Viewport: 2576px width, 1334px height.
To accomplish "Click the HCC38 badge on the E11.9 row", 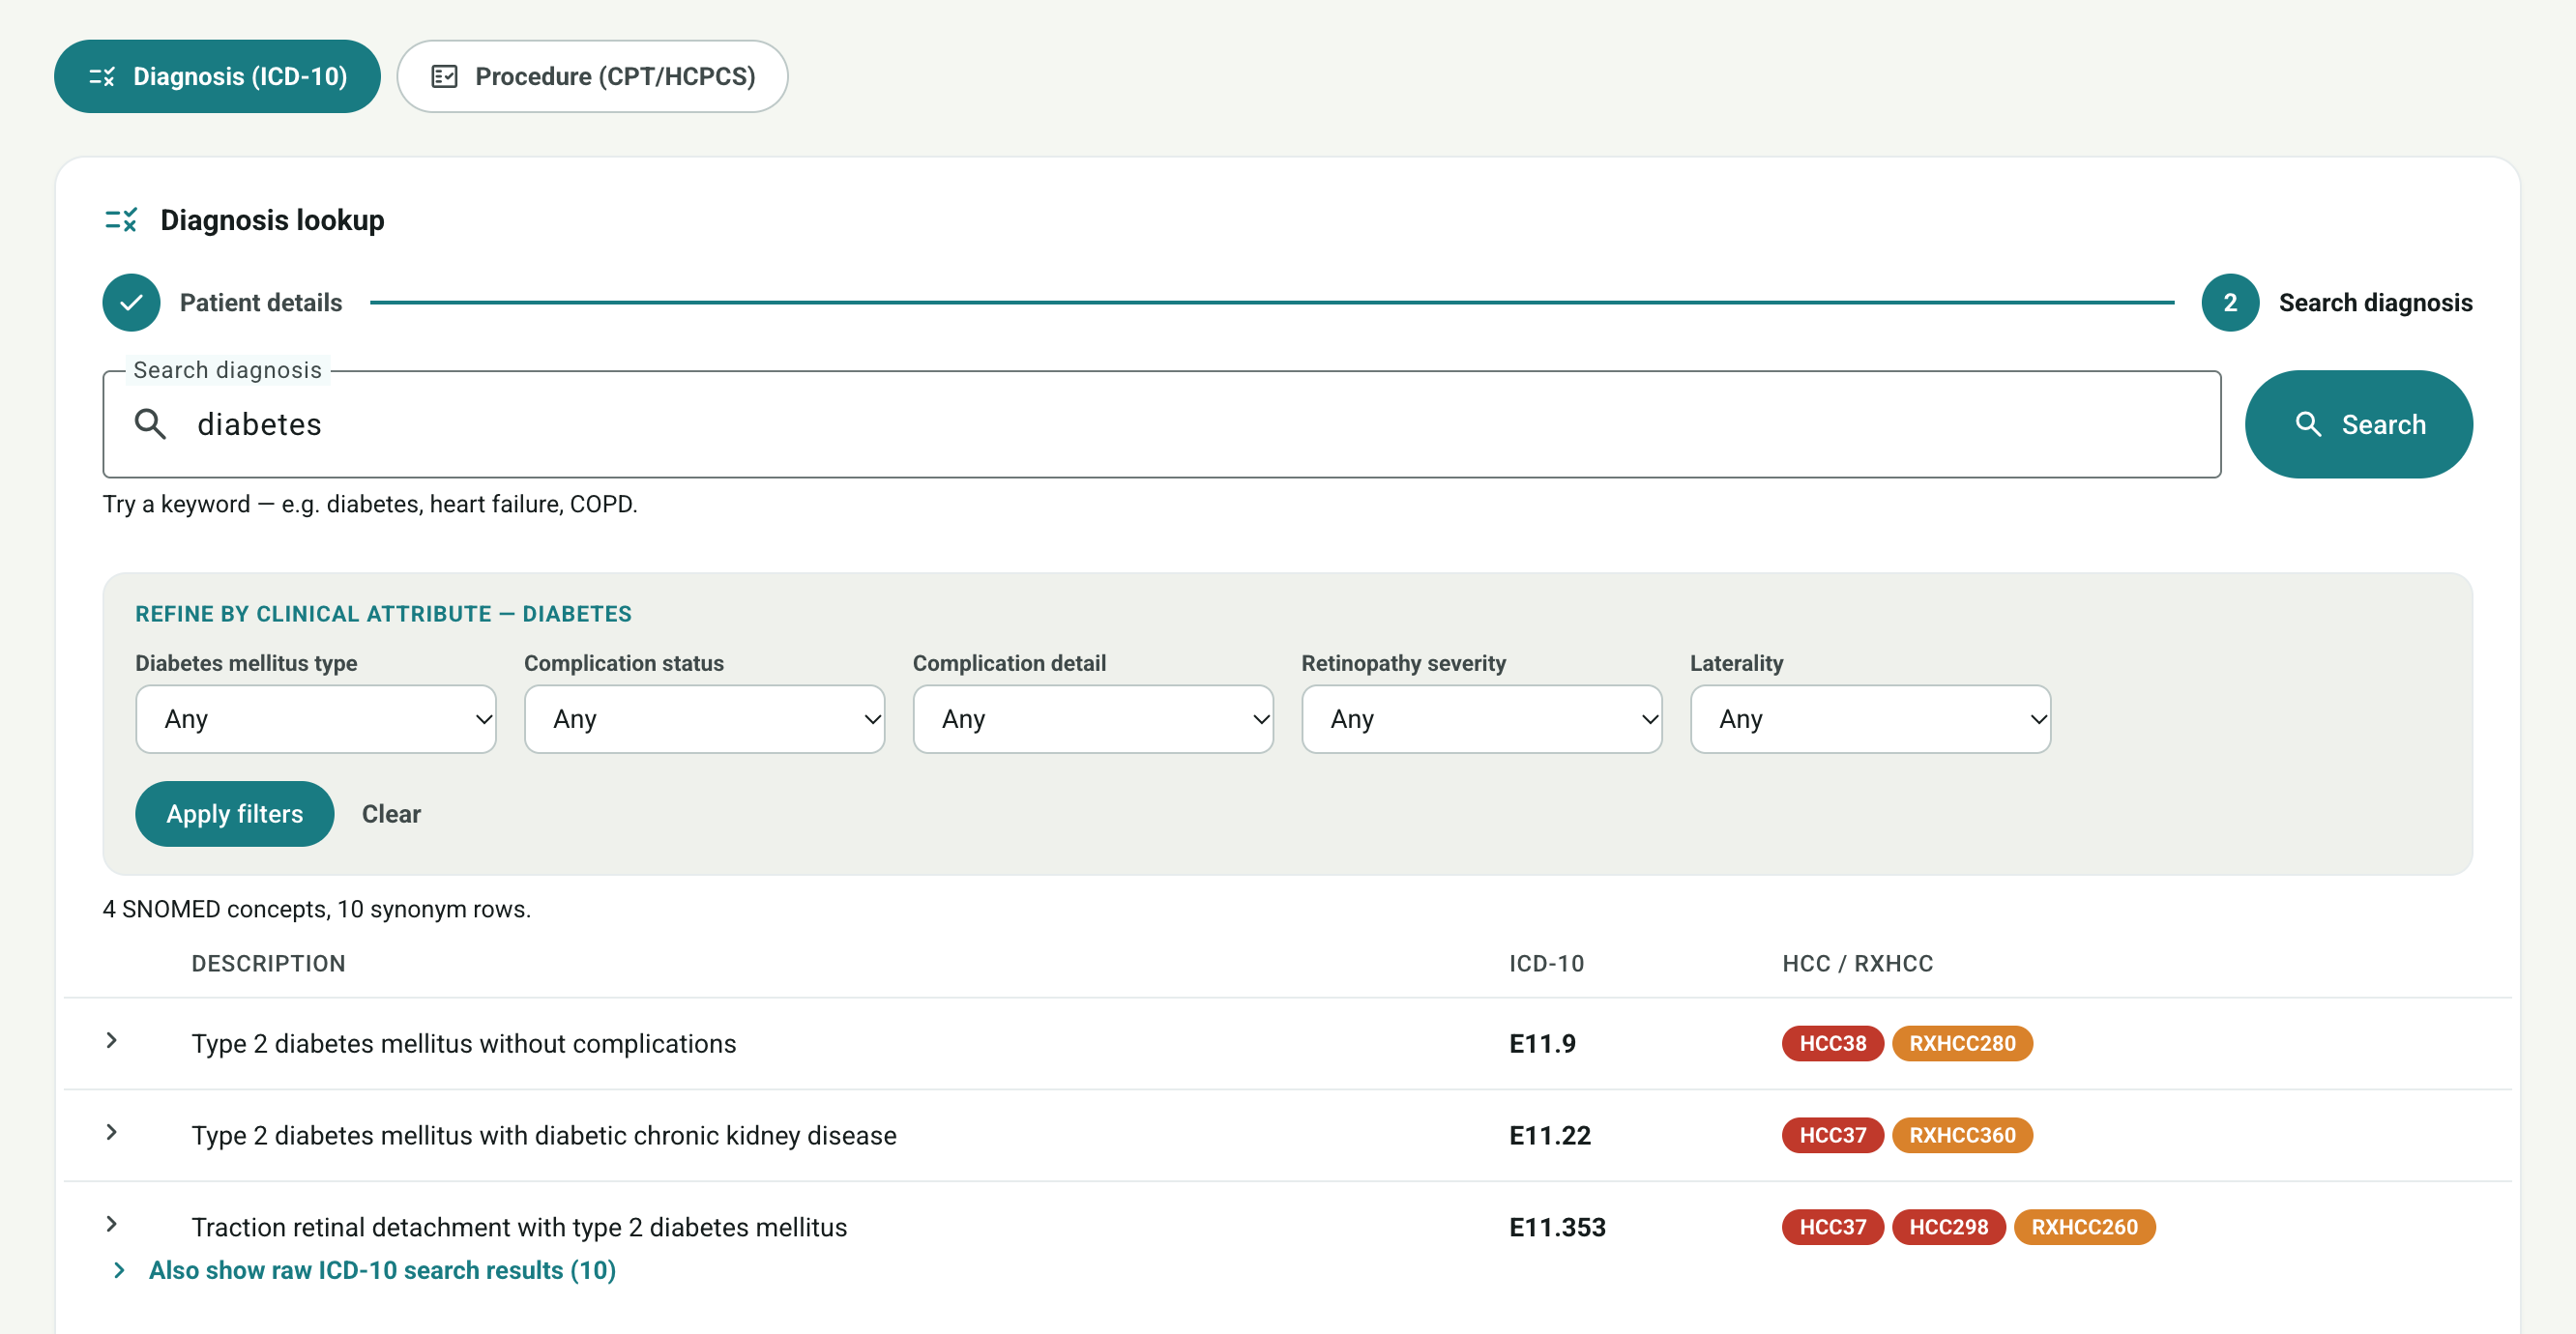I will 1832,1044.
